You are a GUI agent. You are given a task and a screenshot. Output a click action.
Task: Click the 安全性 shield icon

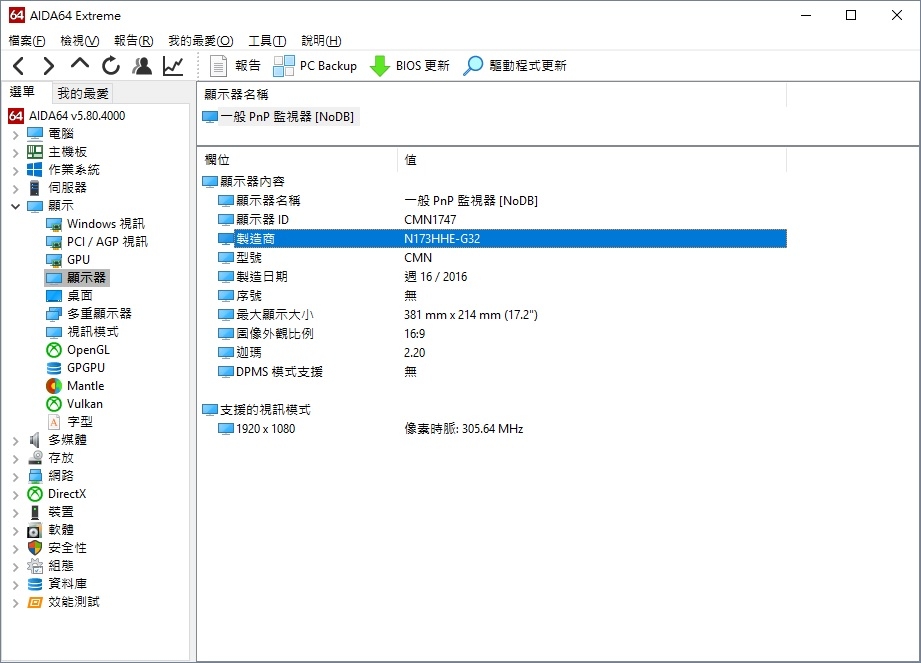[x=35, y=548]
